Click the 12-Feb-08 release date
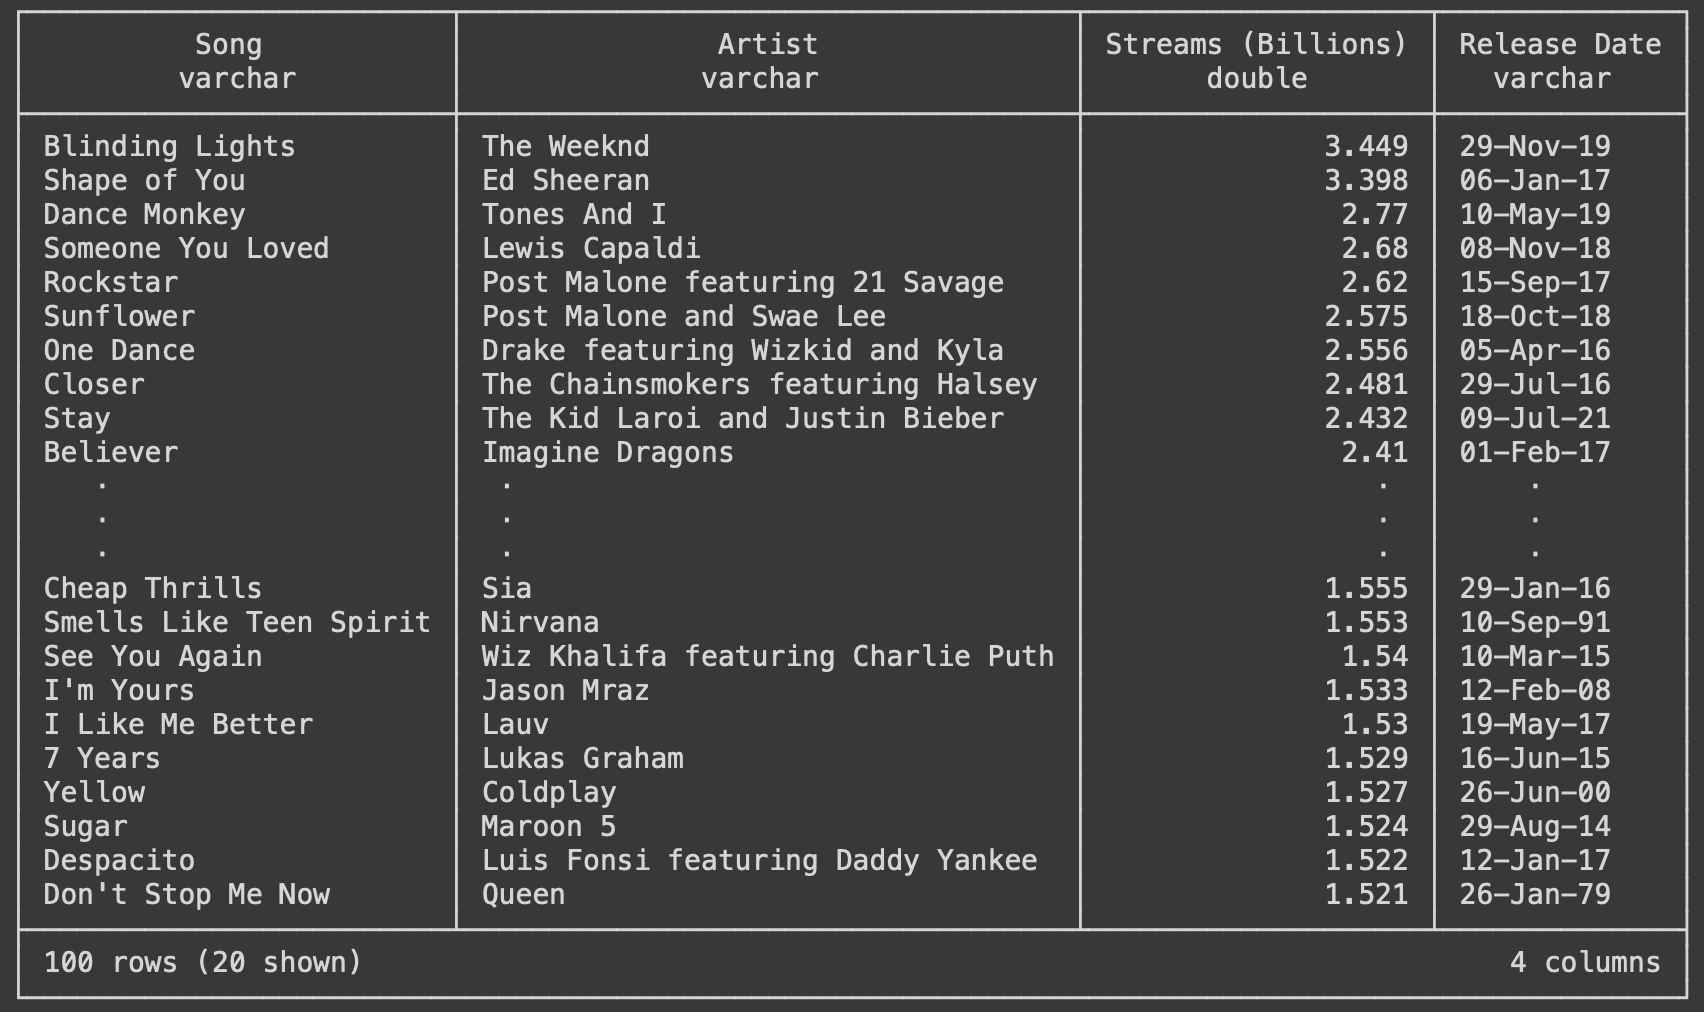 click(1534, 691)
